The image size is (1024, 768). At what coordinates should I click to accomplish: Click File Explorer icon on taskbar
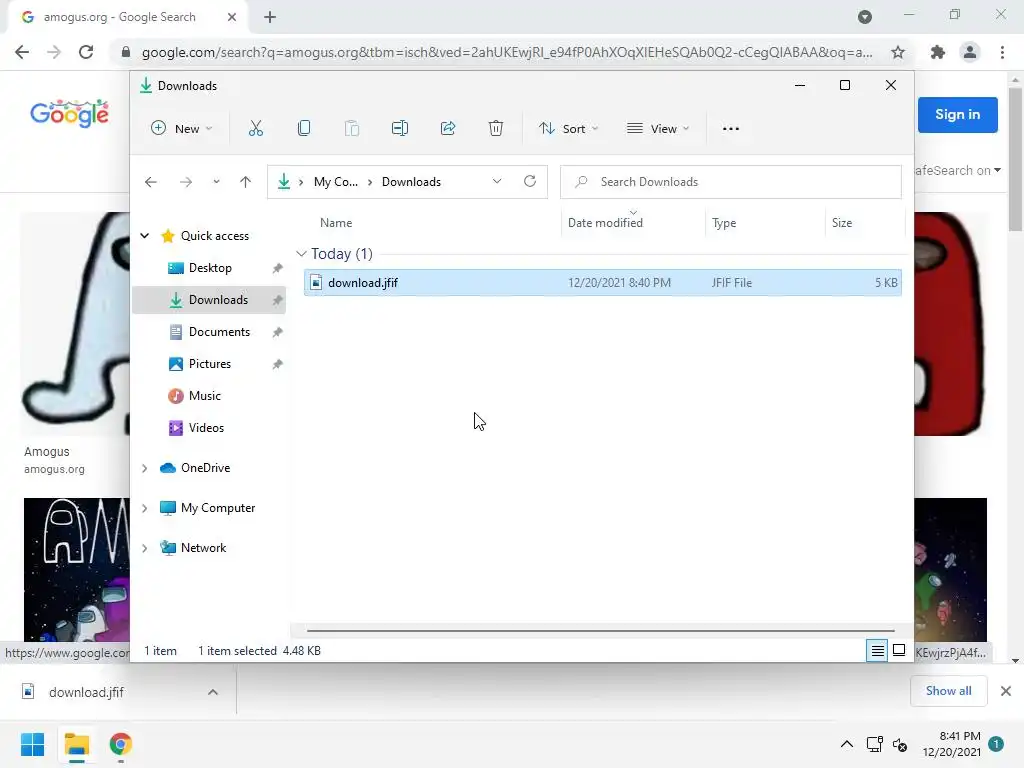tap(76, 744)
